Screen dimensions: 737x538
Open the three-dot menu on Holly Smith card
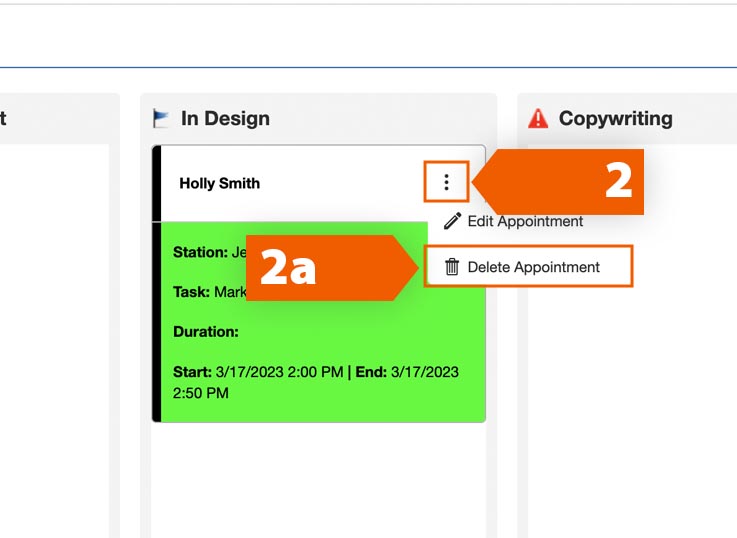click(x=446, y=182)
